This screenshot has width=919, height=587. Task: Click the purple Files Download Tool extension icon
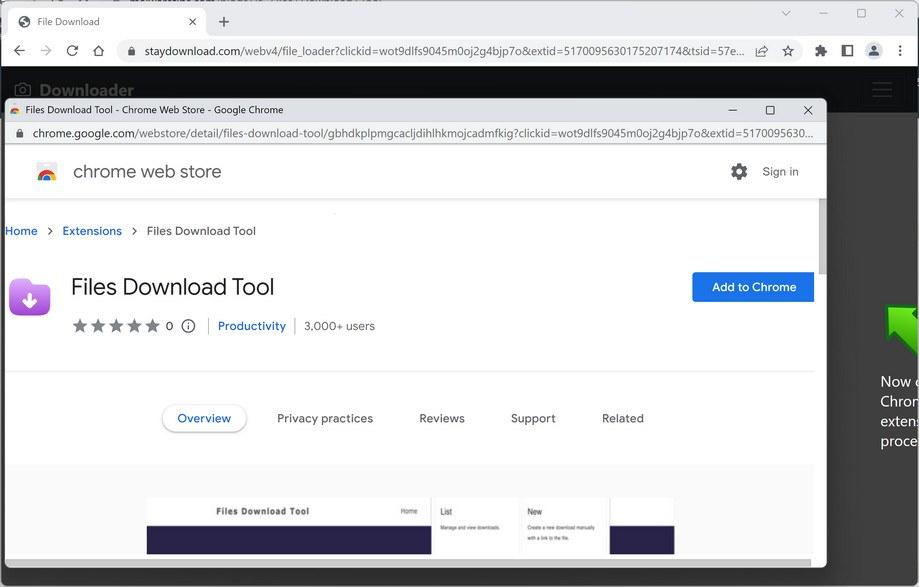30,297
